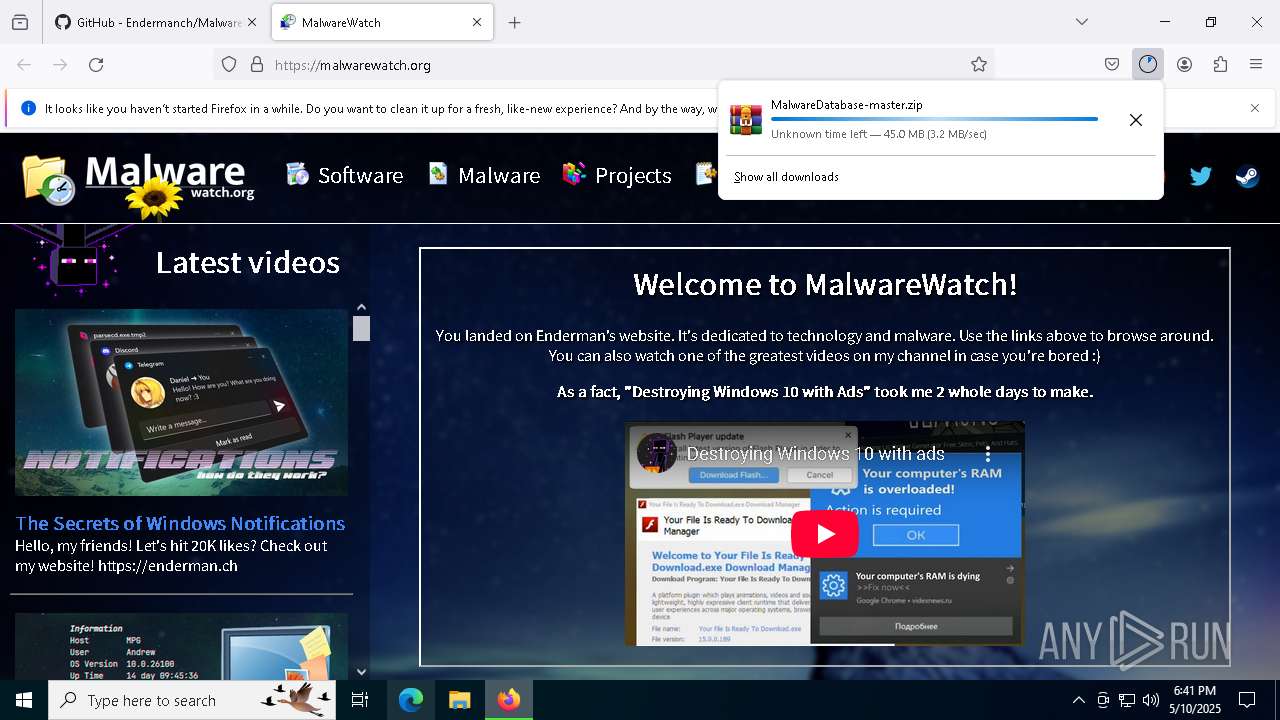Screen dimensions: 1280x720
Task: Click the YouTube channel avatar in video
Action: coord(657,453)
